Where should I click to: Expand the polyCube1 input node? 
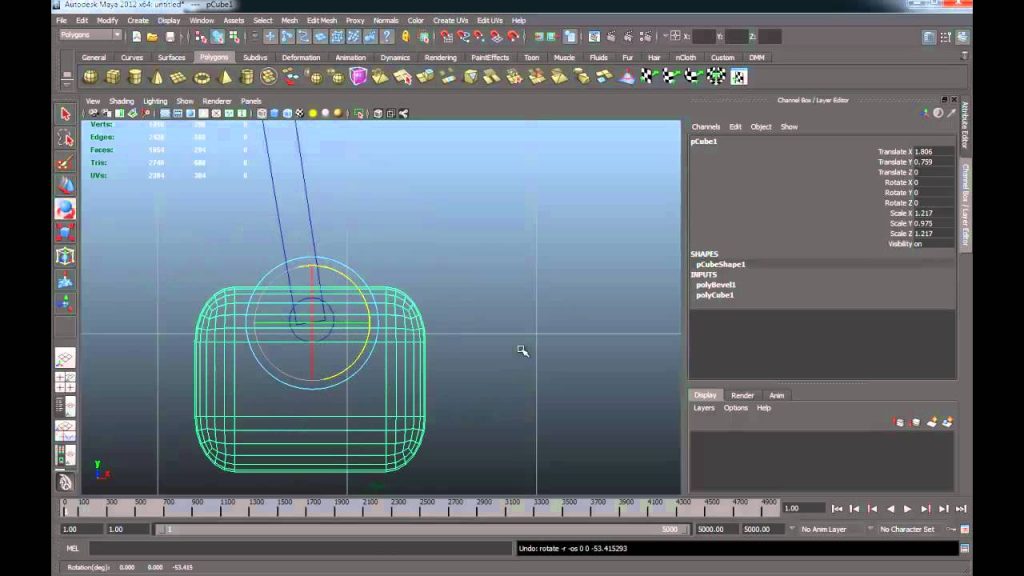pyautogui.click(x=714, y=295)
